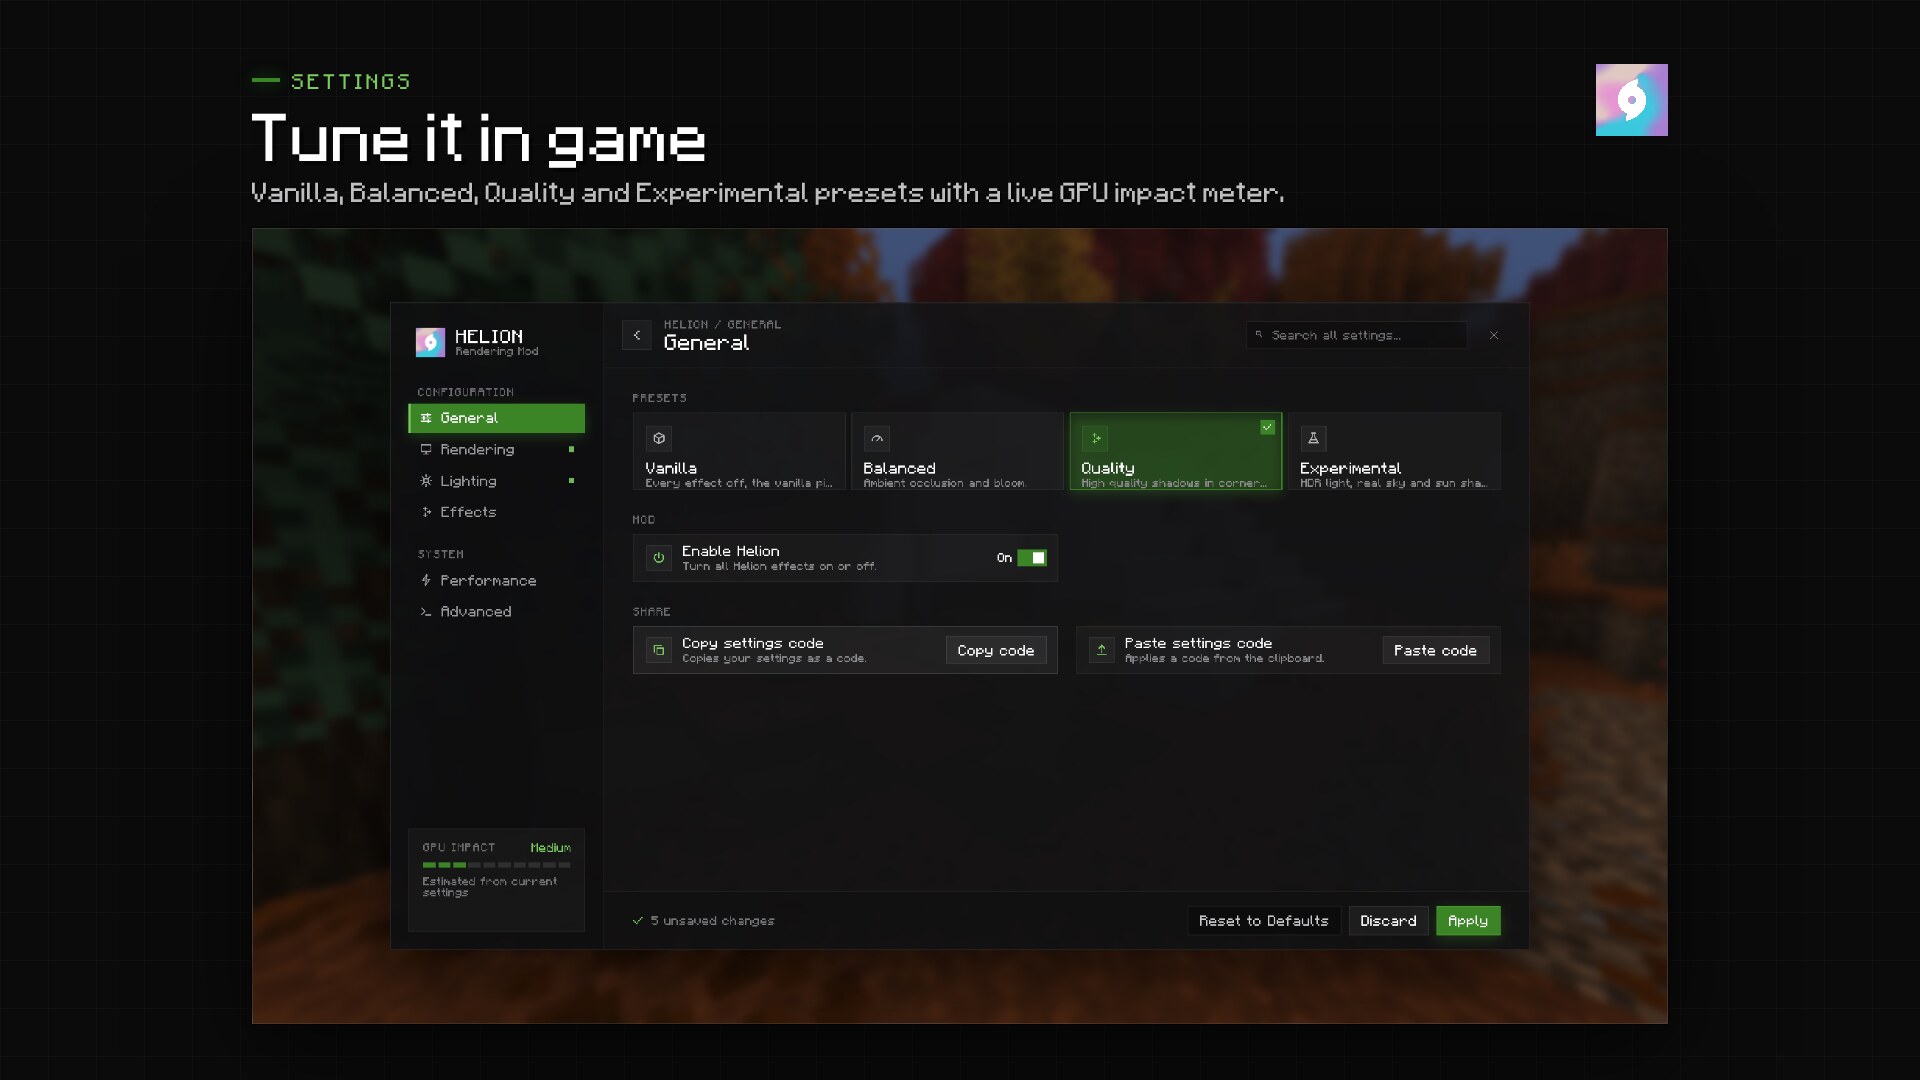Click the Vanilla preset cube icon

point(659,438)
